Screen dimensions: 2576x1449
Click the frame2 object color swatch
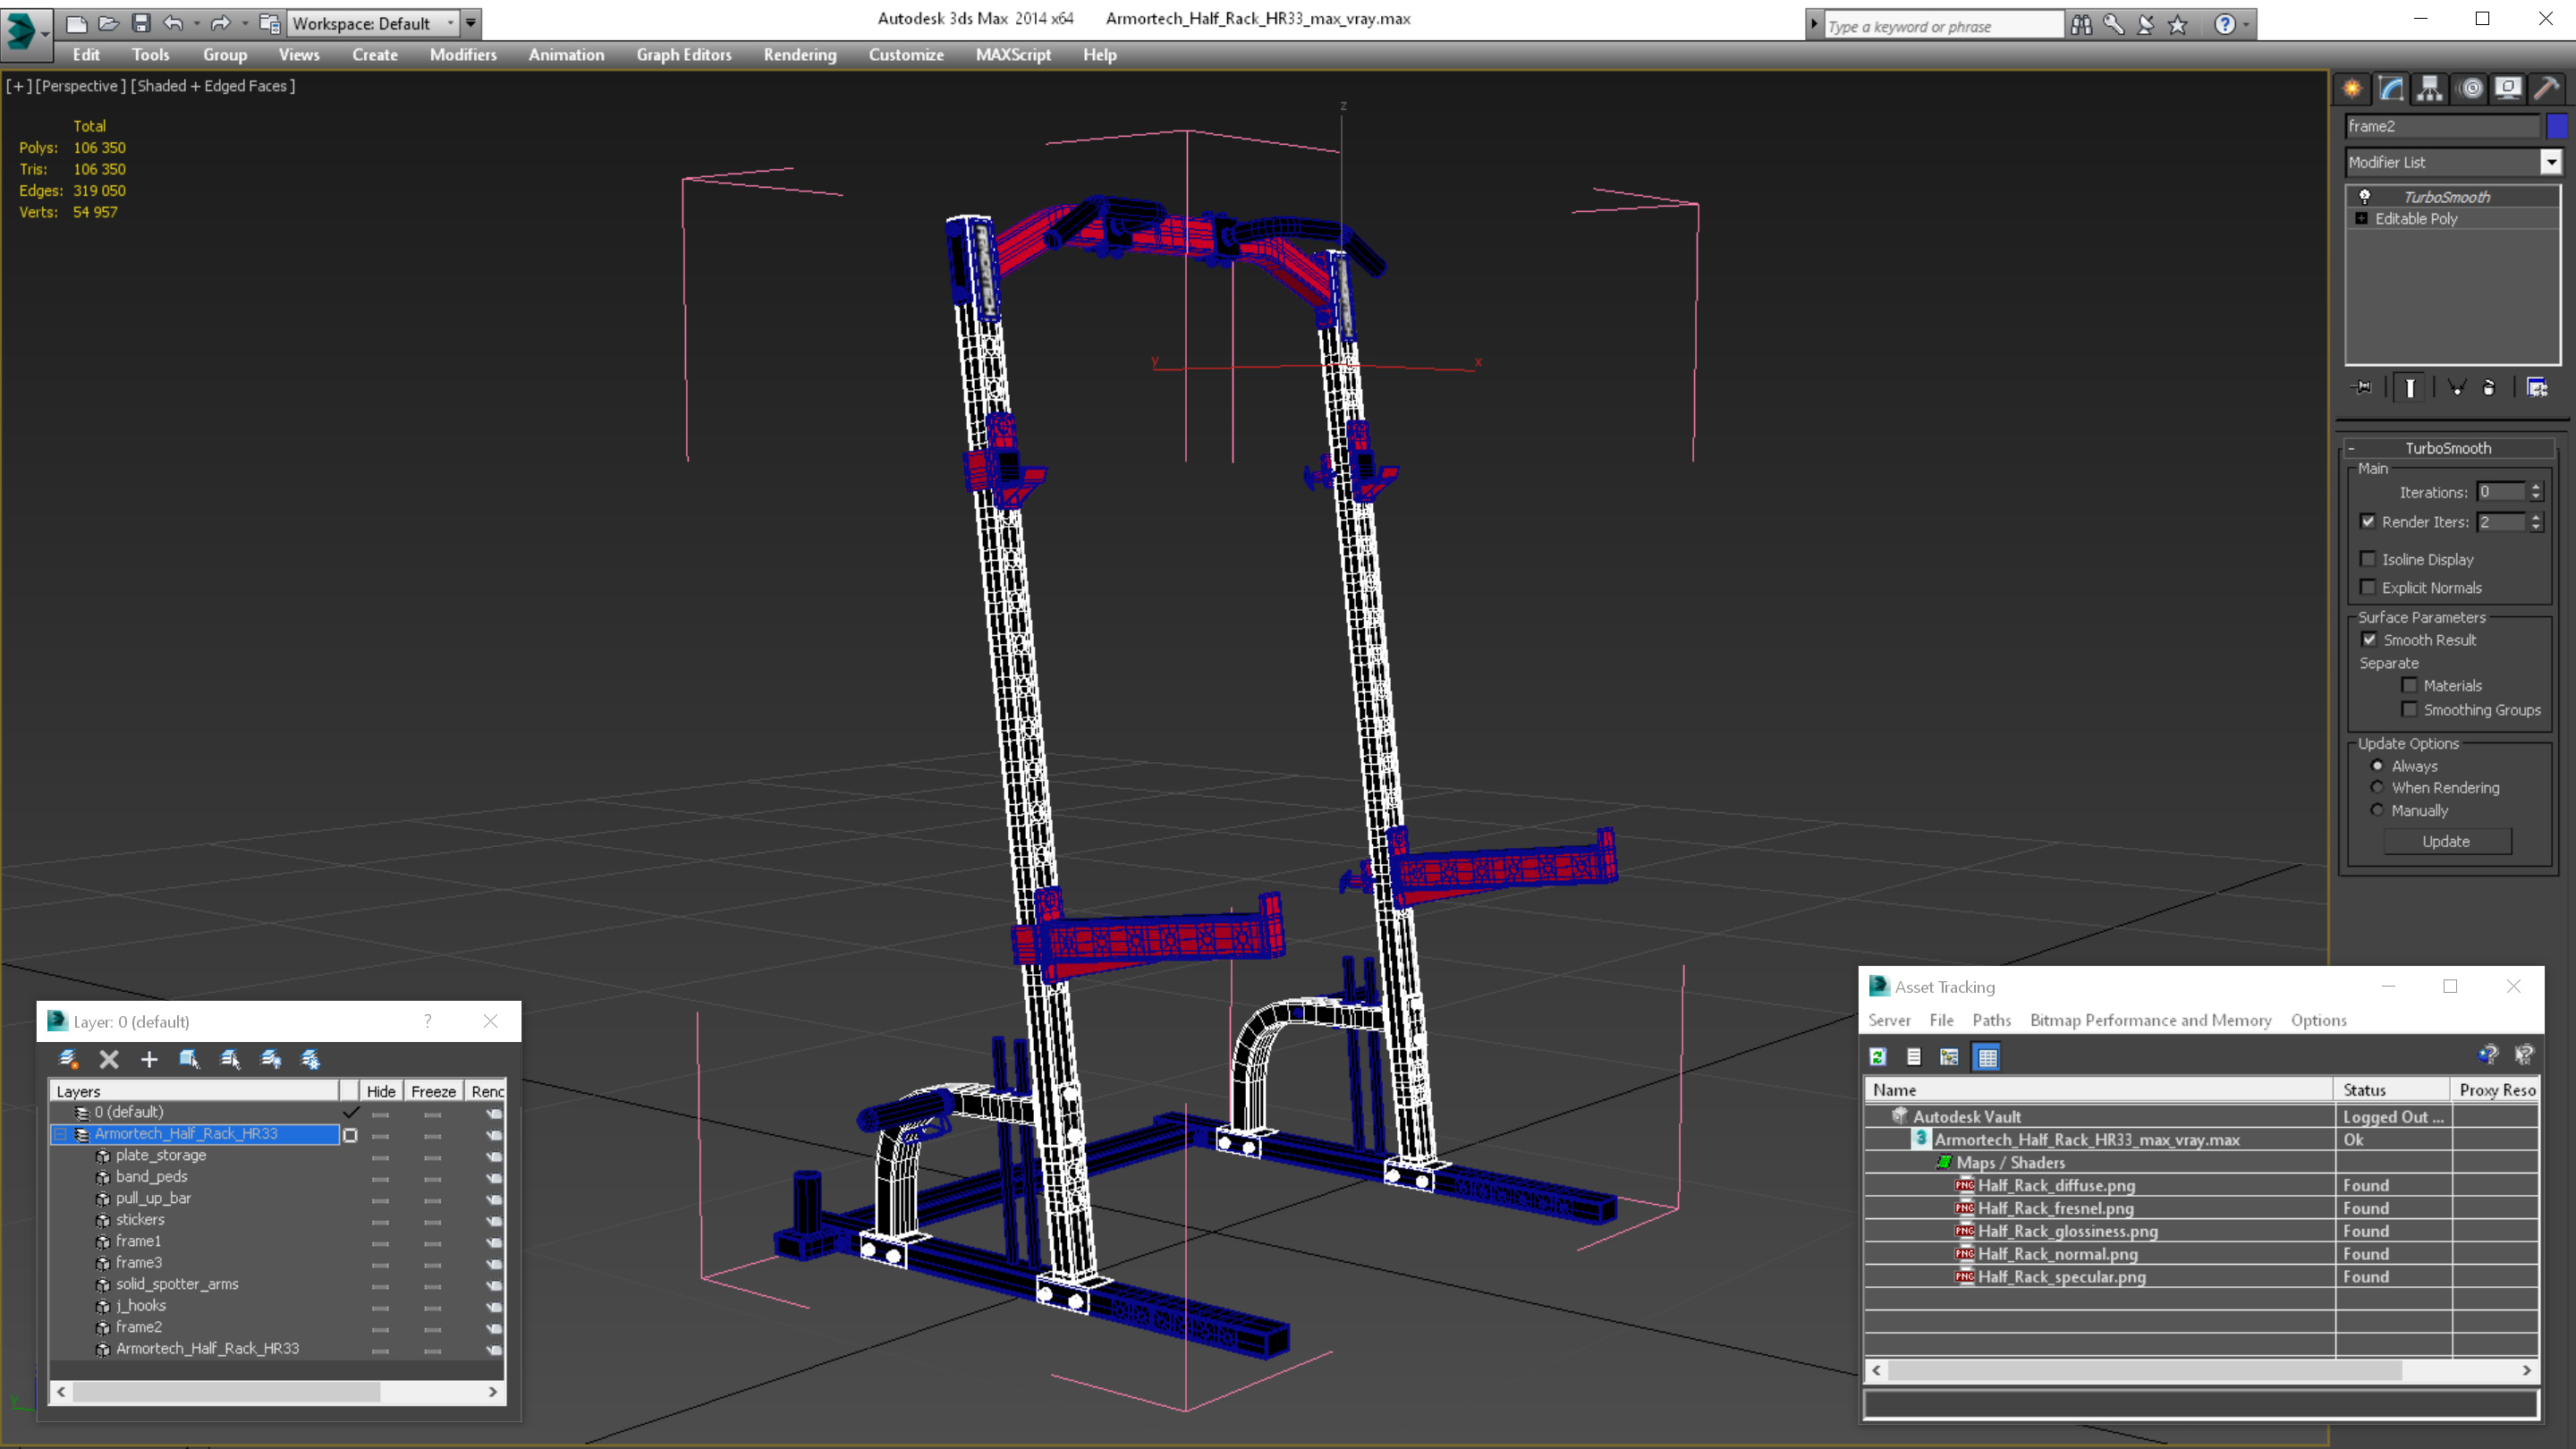2556,126
